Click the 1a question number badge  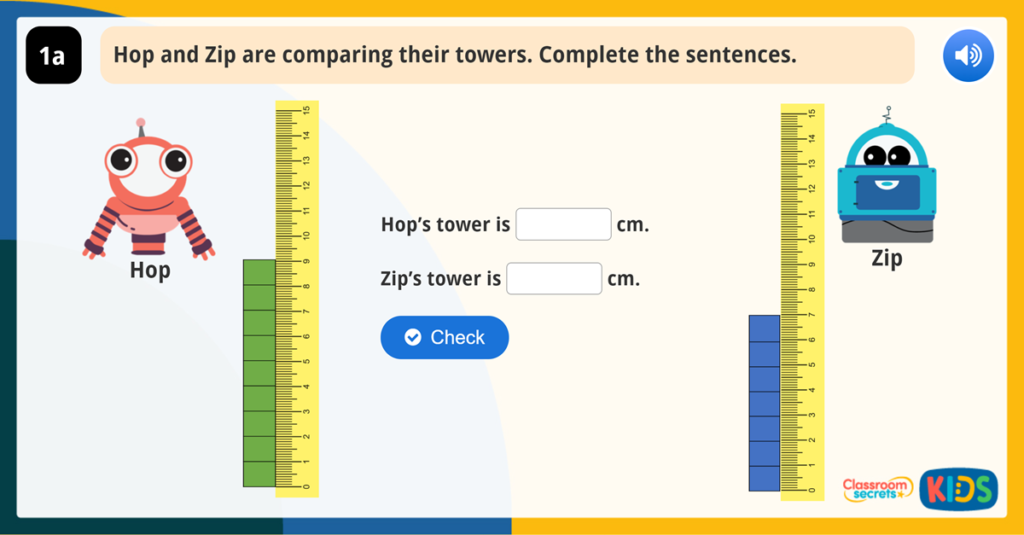point(53,56)
